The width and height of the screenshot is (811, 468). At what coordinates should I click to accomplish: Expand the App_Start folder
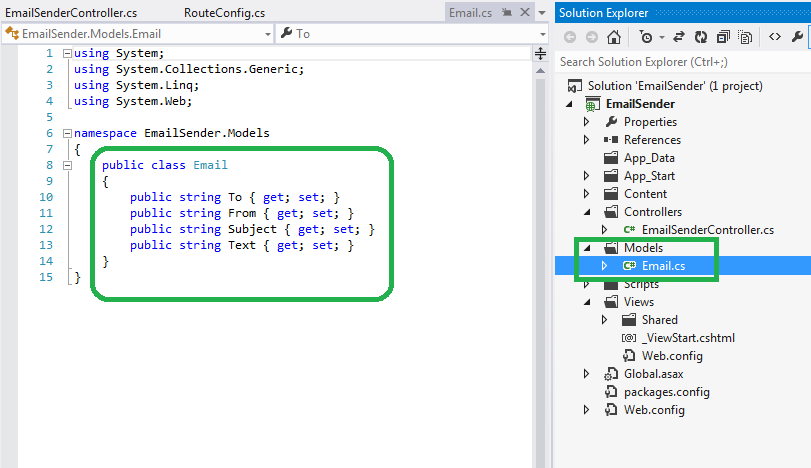pyautogui.click(x=587, y=176)
